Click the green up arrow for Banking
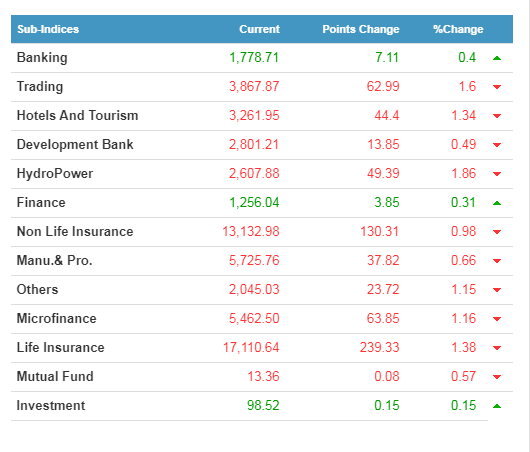 497,58
